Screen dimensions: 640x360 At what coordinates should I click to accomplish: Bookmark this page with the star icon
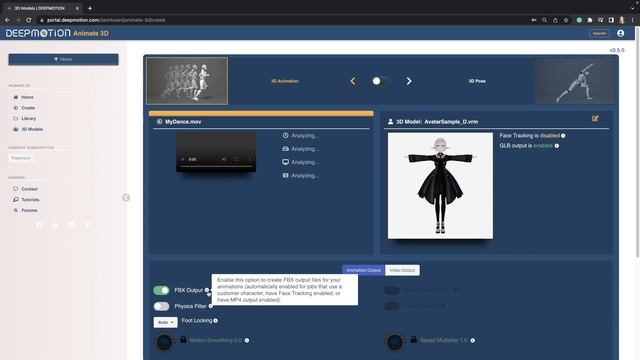tap(566, 20)
